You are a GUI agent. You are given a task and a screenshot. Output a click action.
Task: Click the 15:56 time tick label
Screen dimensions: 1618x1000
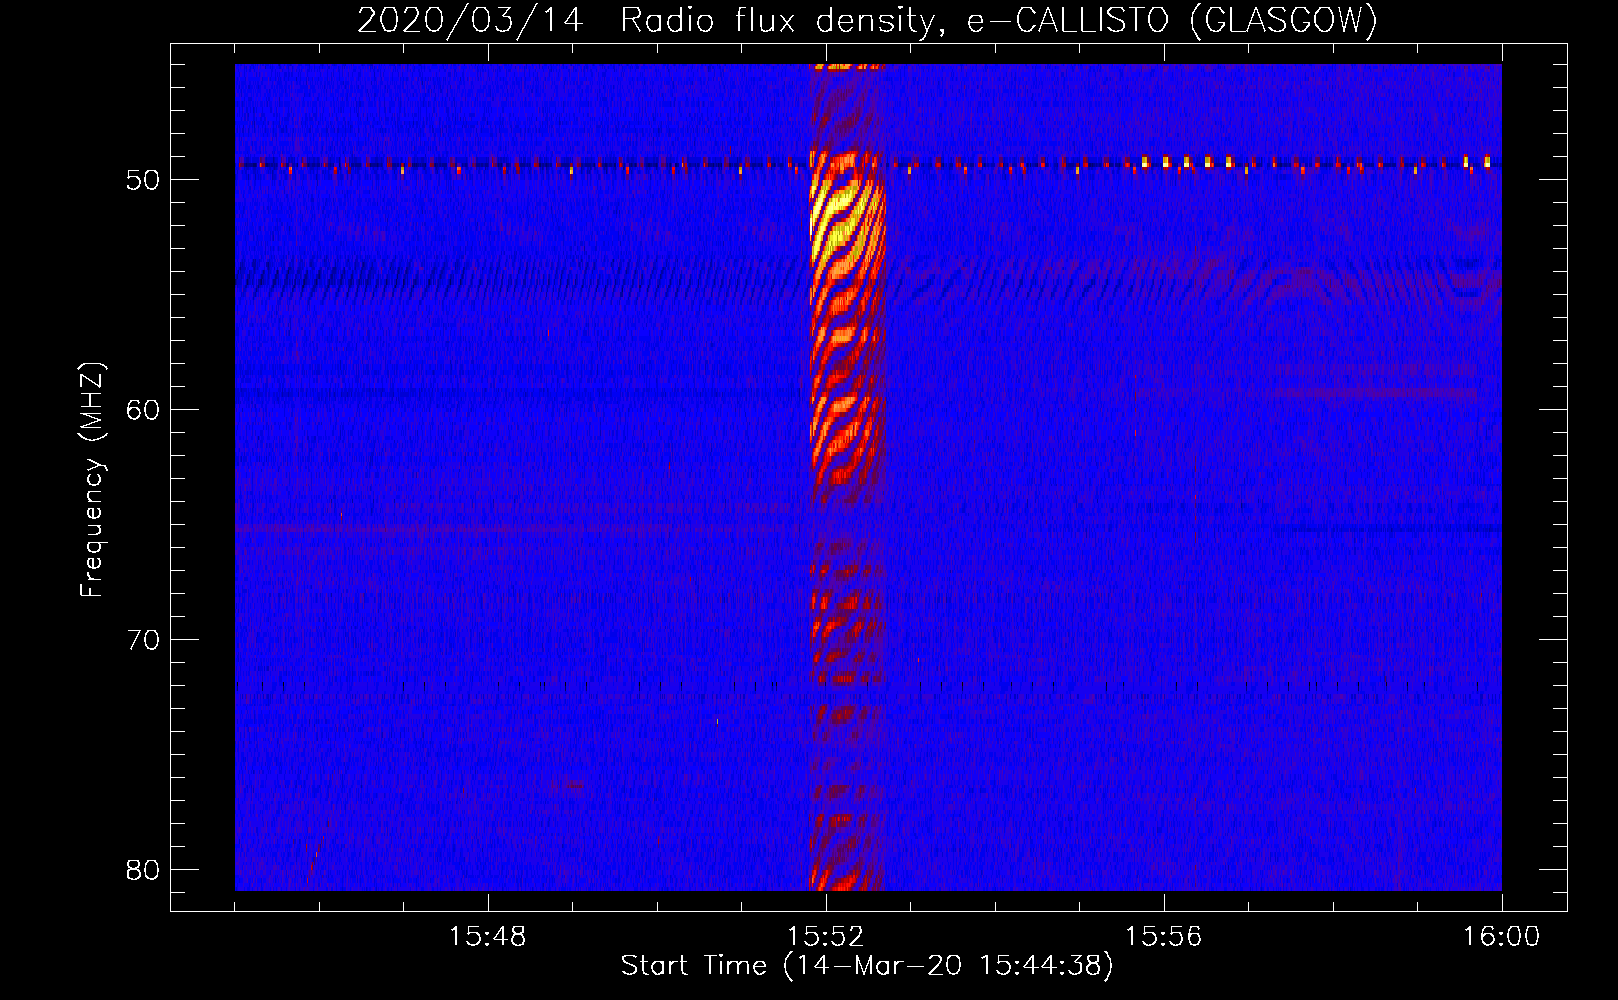point(1164,937)
